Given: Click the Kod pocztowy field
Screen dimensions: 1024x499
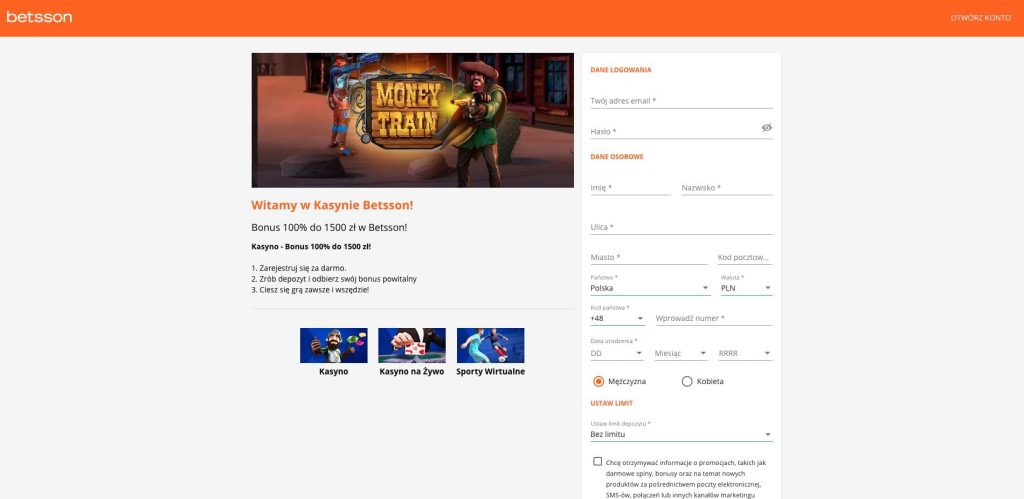Looking at the screenshot, I should pyautogui.click(x=744, y=257).
